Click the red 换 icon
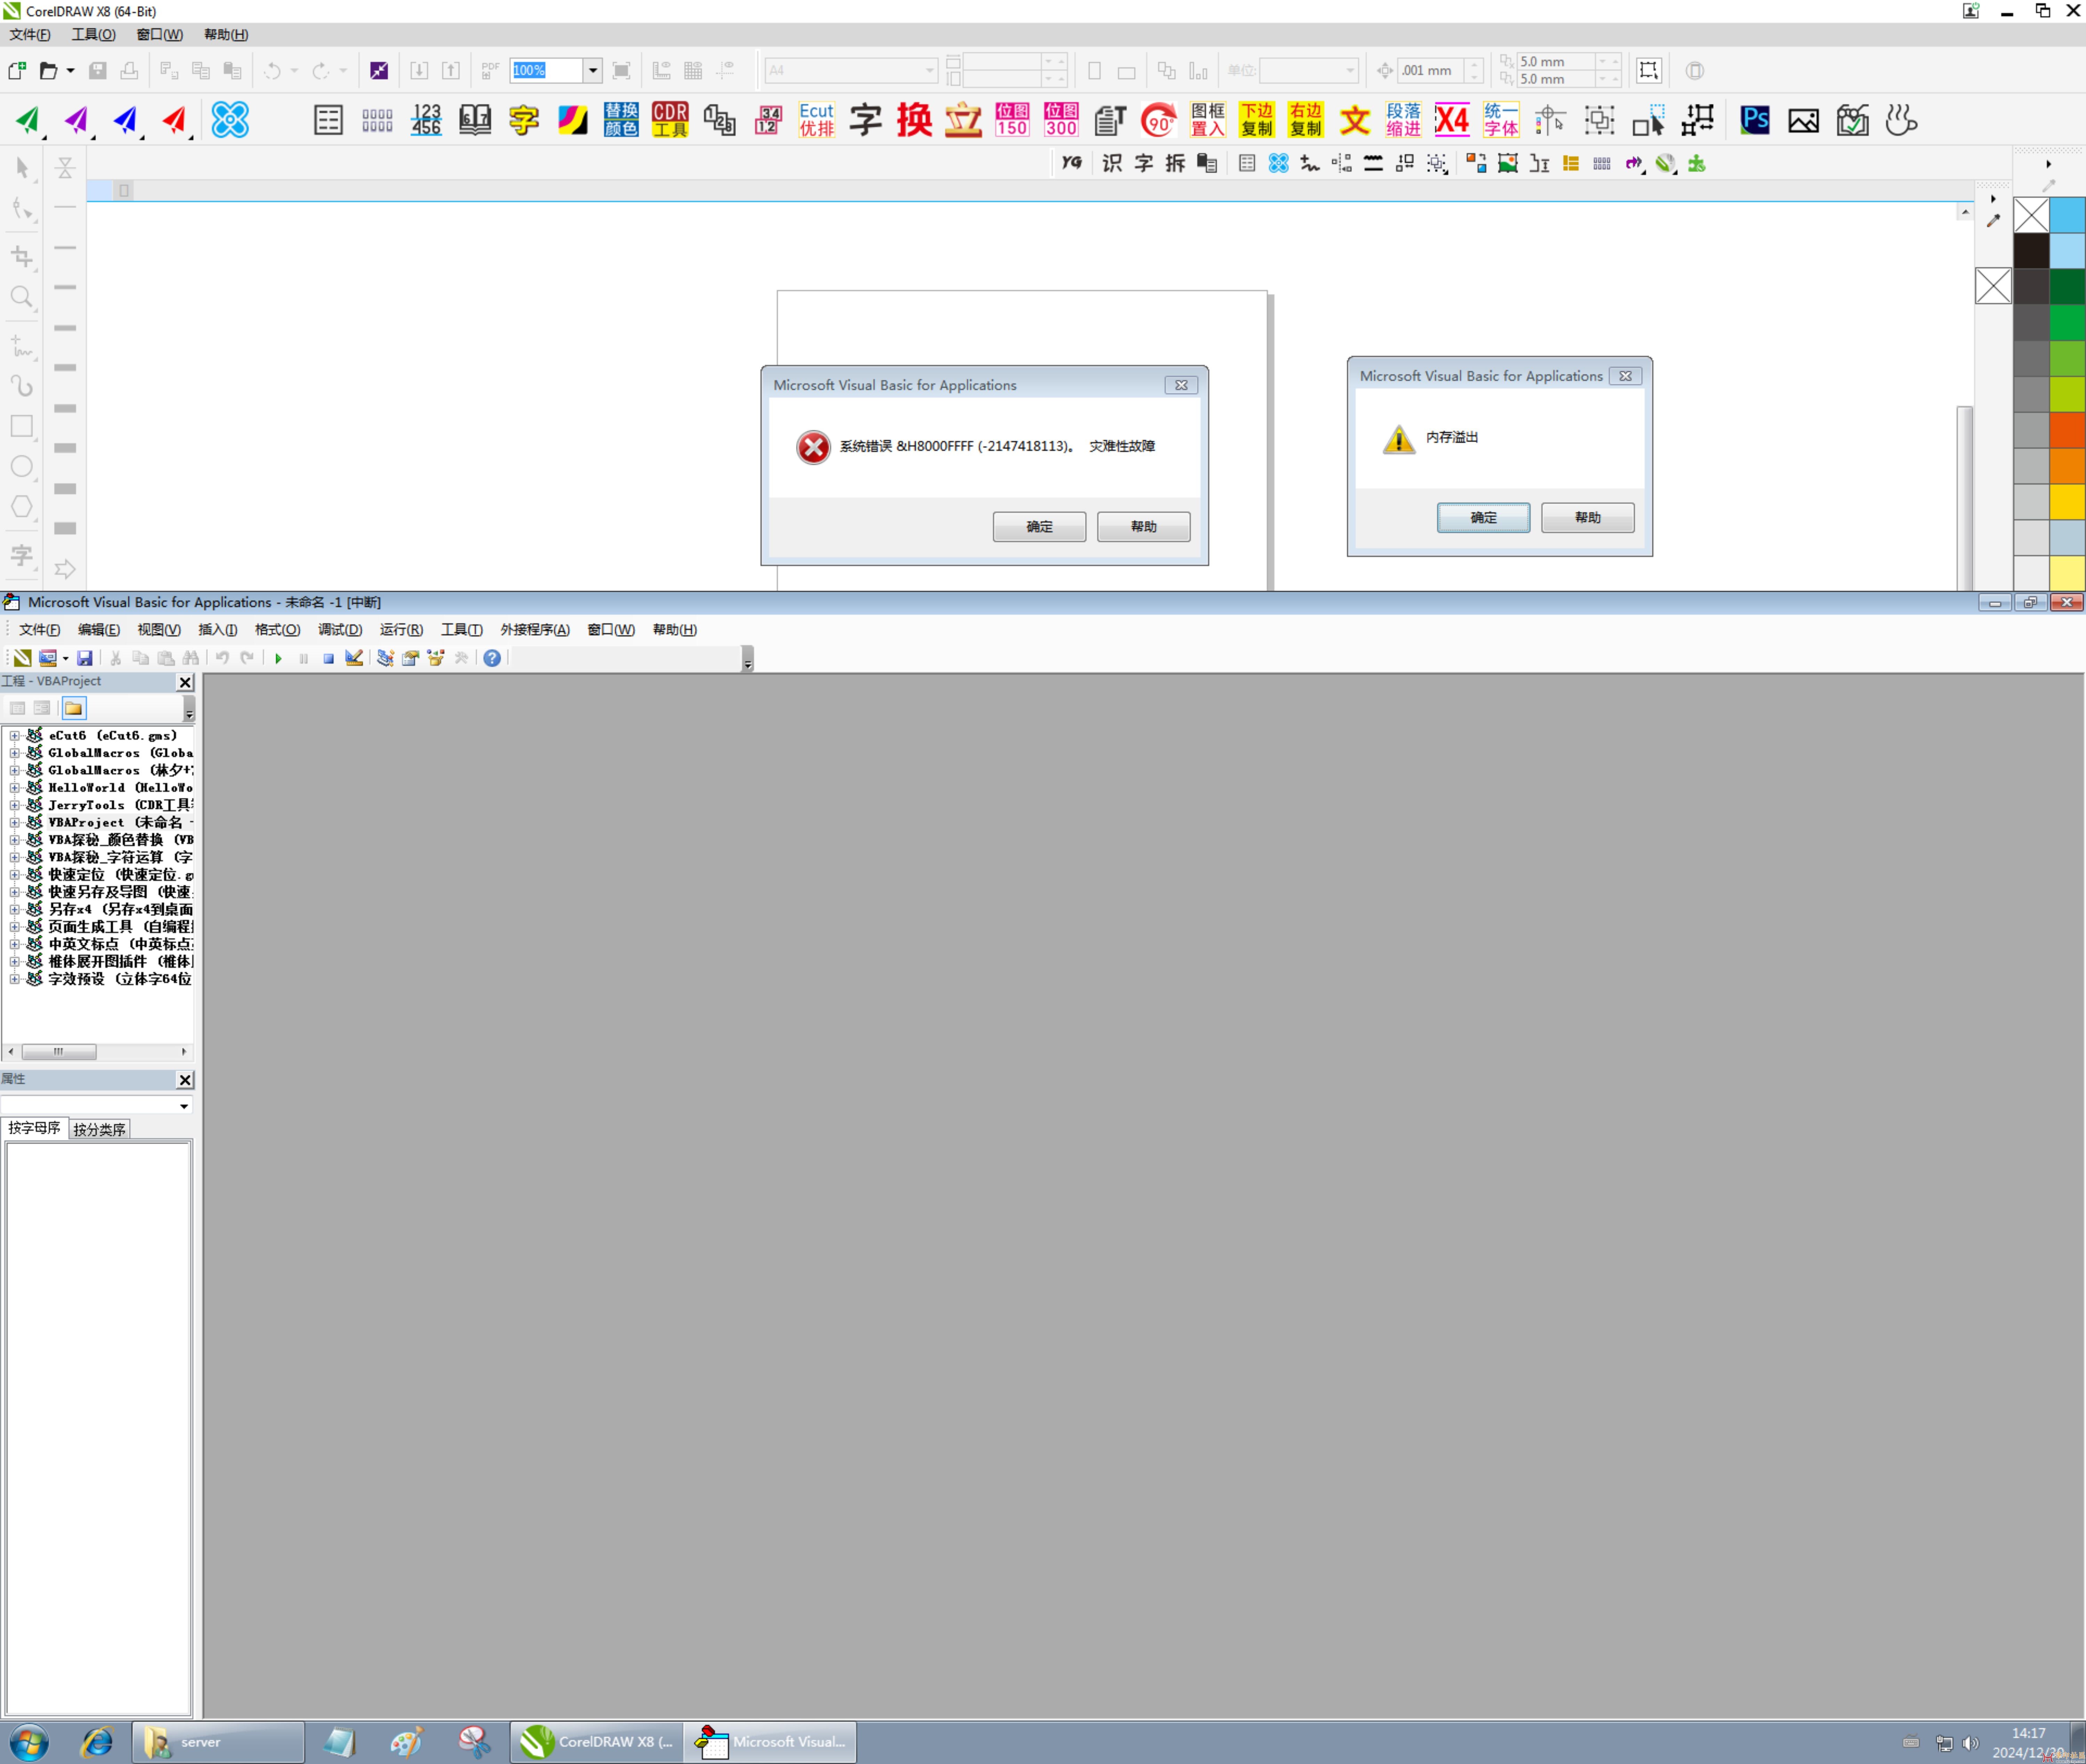Viewport: 2086px width, 1764px height. (914, 120)
